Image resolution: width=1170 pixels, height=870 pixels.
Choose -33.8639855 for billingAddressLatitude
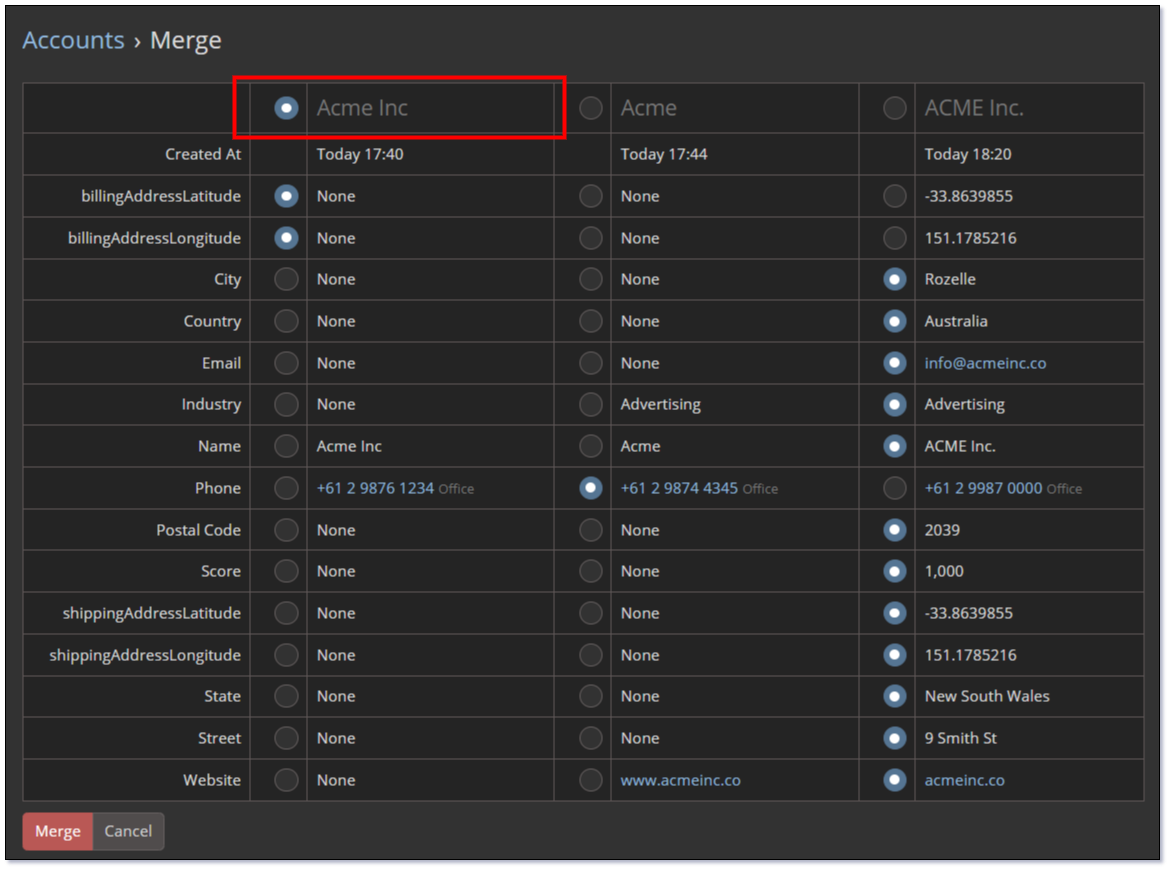(894, 196)
